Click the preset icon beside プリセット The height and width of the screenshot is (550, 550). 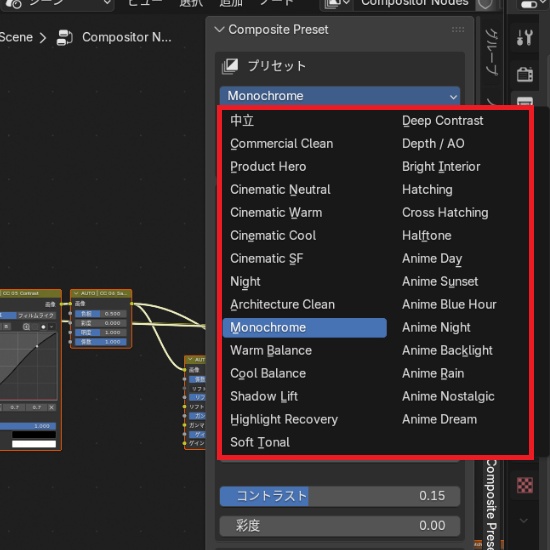tap(230, 66)
